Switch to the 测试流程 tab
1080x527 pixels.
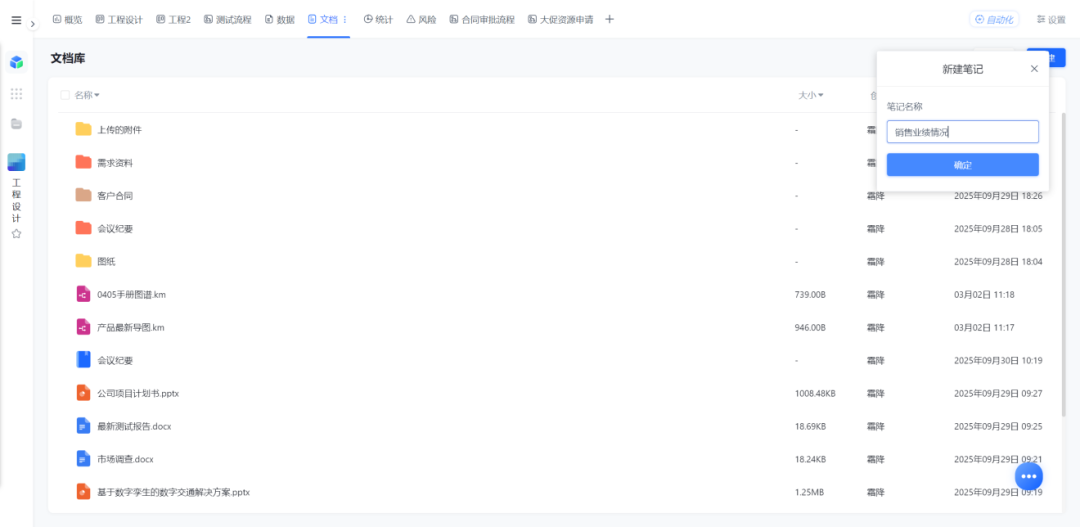coord(227,20)
